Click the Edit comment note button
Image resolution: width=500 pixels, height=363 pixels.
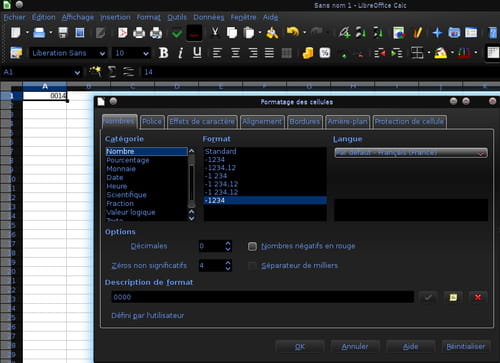(453, 297)
